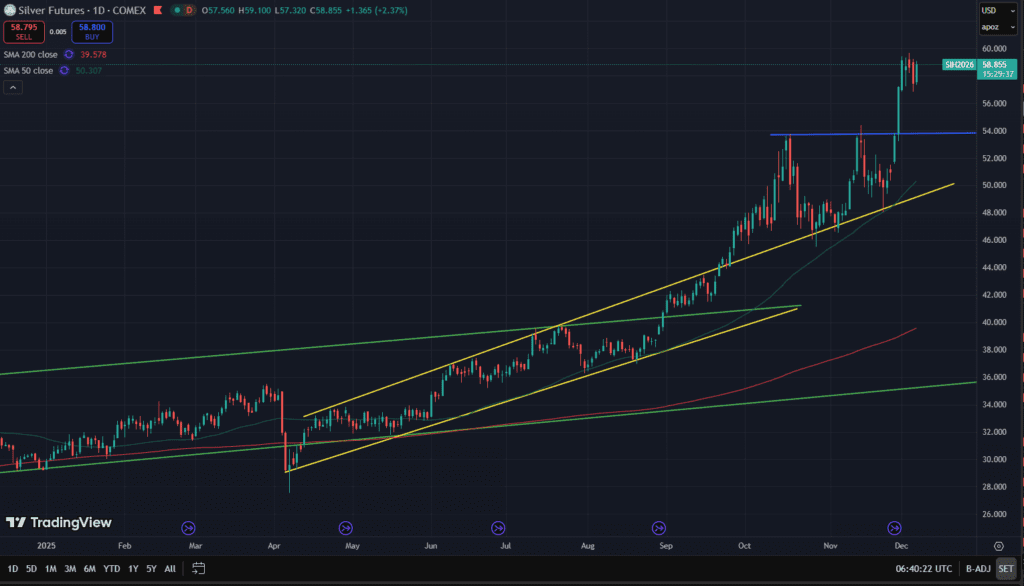The width and height of the screenshot is (1024, 586).
Task: Click the 06:40:22 UTC timezone clock
Action: pos(924,569)
